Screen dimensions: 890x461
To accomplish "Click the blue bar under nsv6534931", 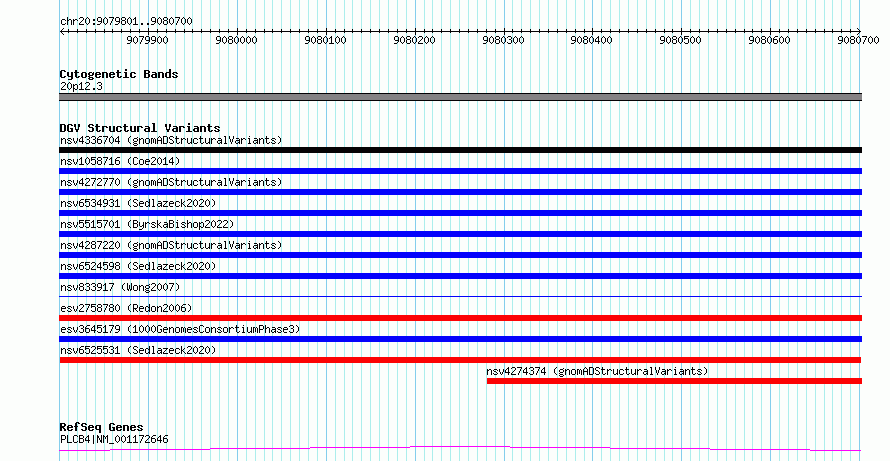I will (460, 213).
